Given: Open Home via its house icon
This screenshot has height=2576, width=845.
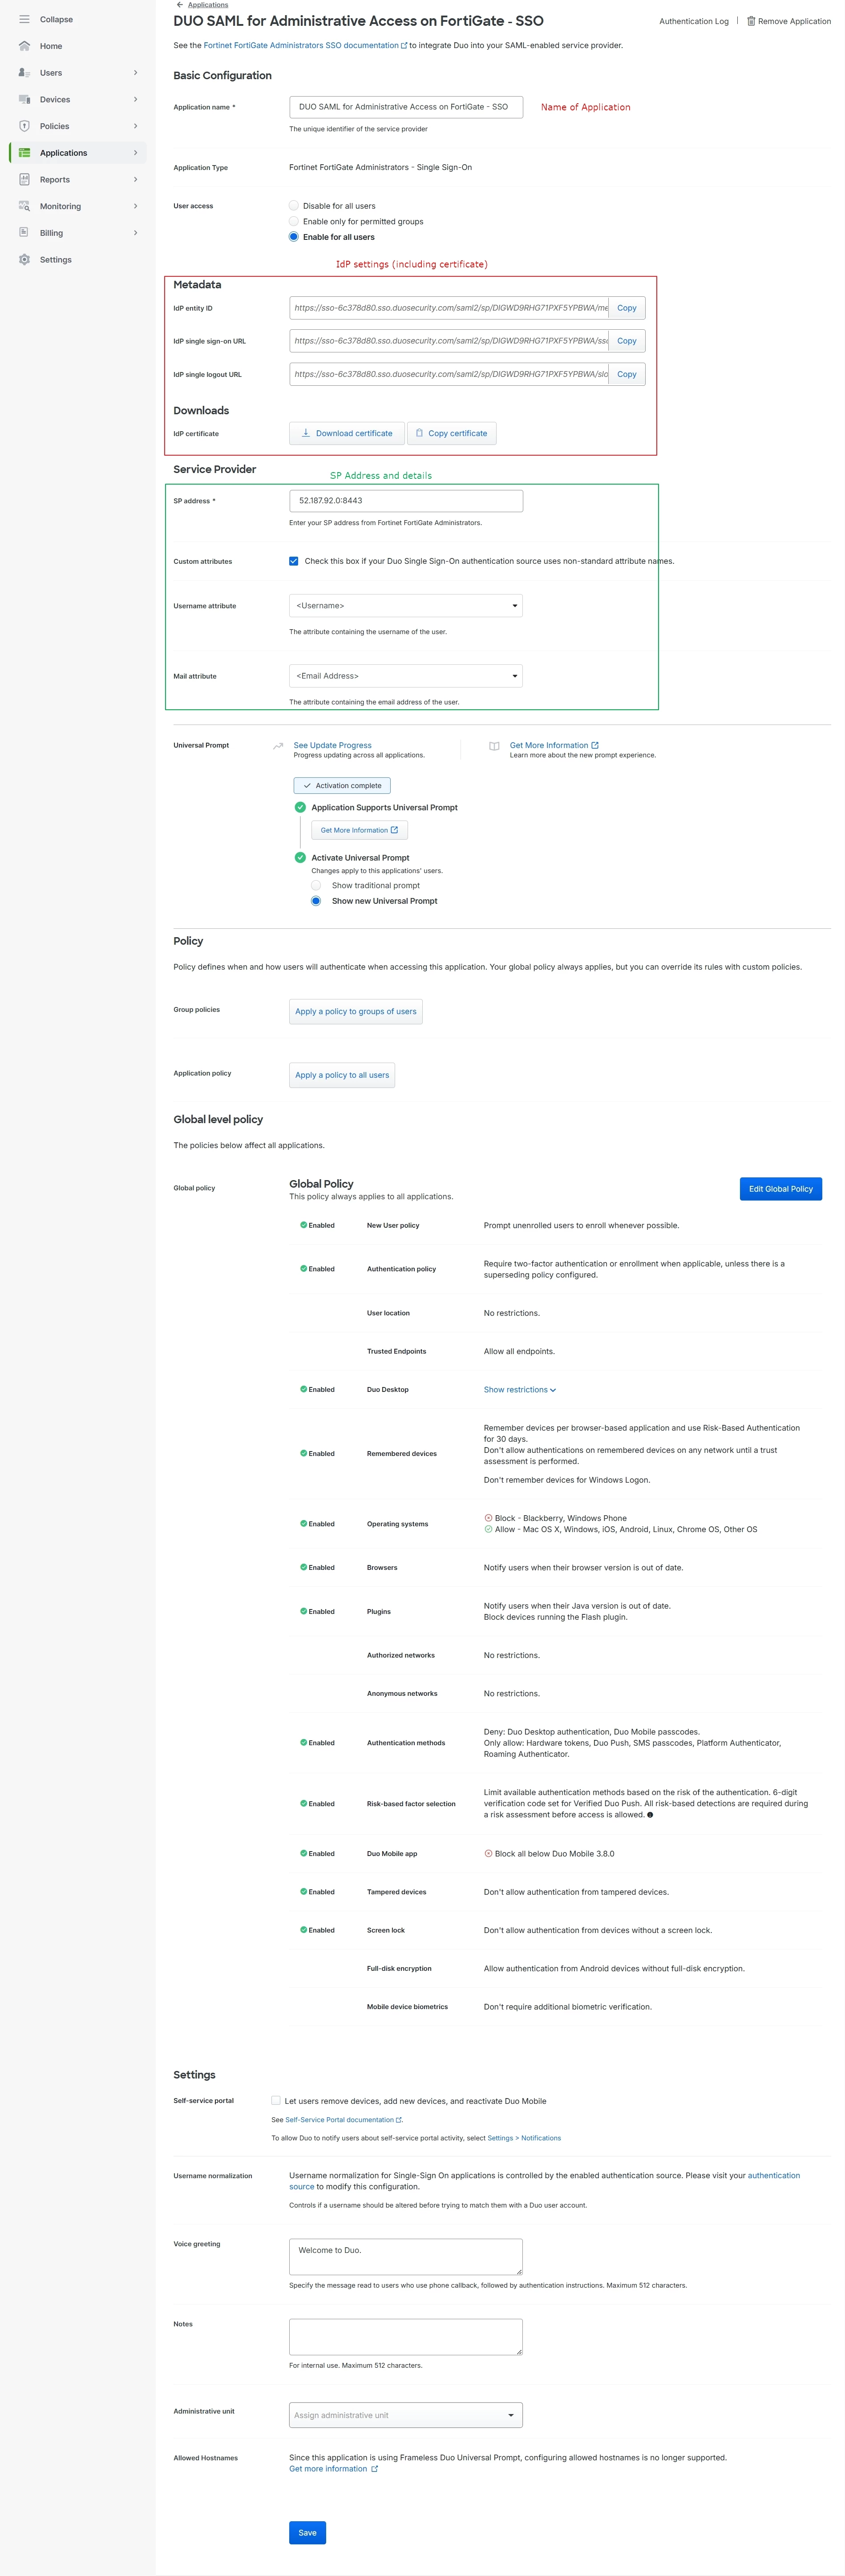Looking at the screenshot, I should tap(24, 46).
